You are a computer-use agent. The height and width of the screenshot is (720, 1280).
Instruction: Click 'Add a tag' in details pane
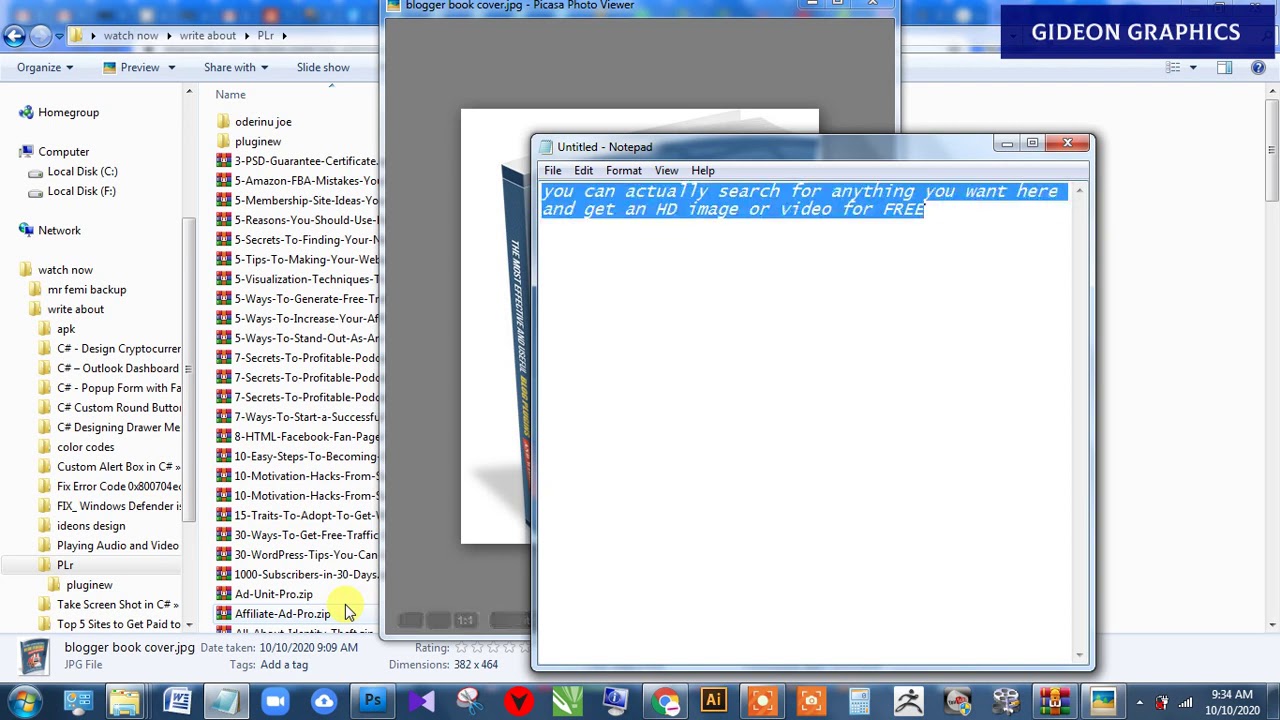(x=284, y=665)
